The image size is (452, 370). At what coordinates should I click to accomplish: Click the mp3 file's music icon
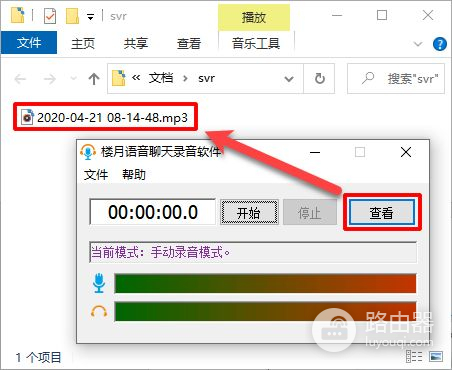(27, 117)
